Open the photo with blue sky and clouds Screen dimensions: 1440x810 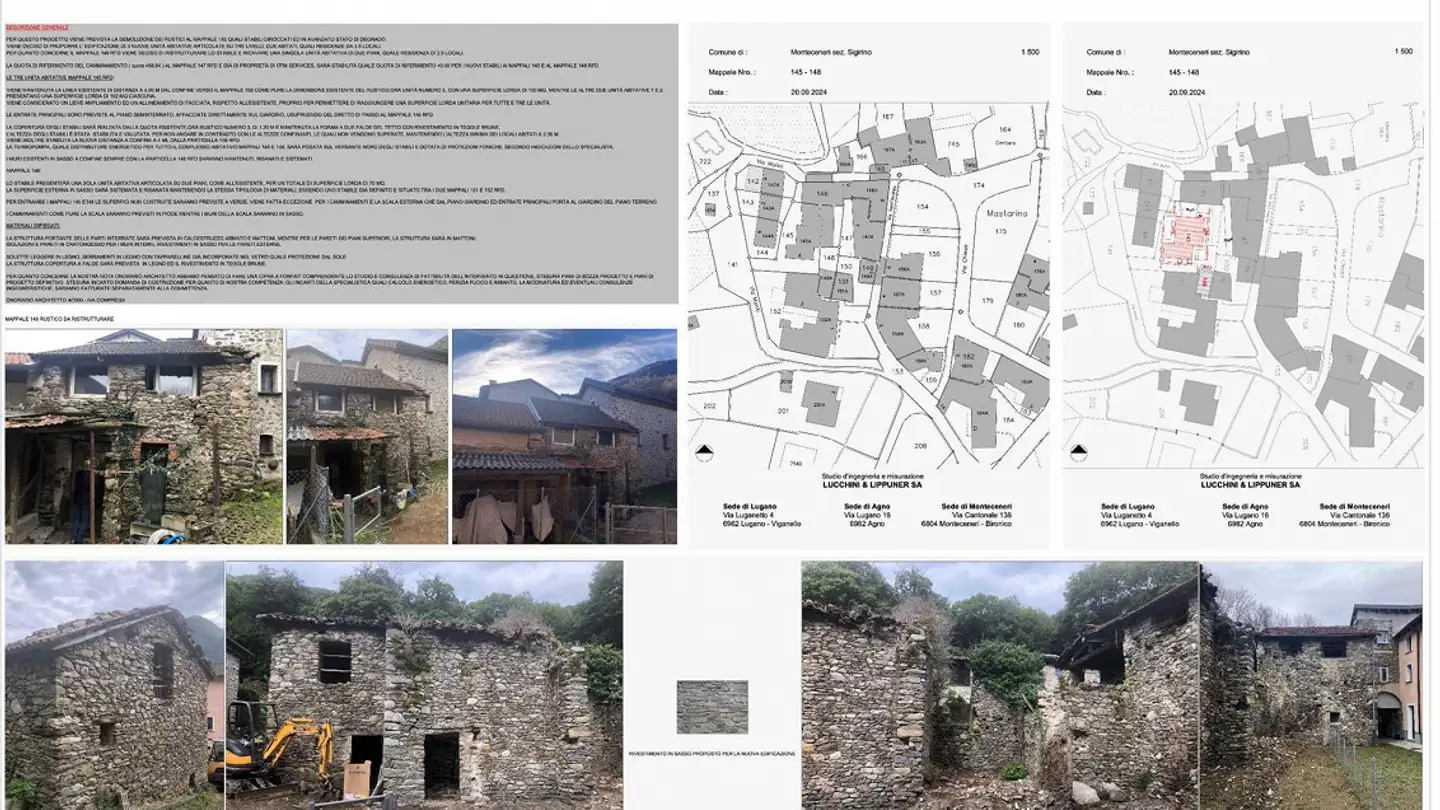(x=564, y=436)
